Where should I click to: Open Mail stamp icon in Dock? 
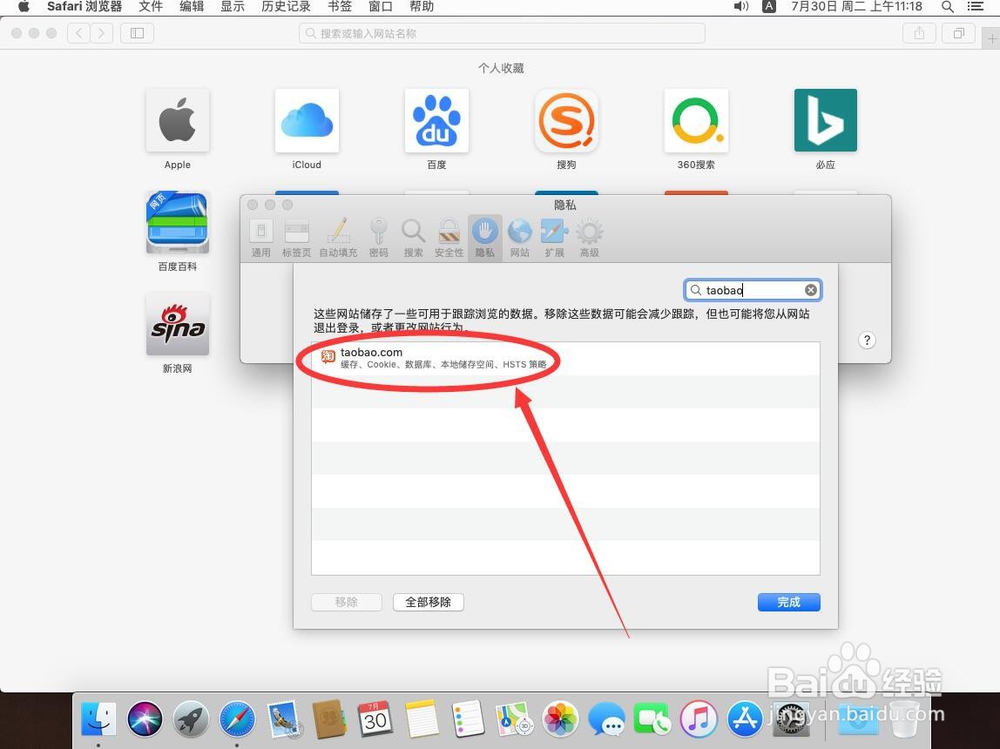coord(283,719)
